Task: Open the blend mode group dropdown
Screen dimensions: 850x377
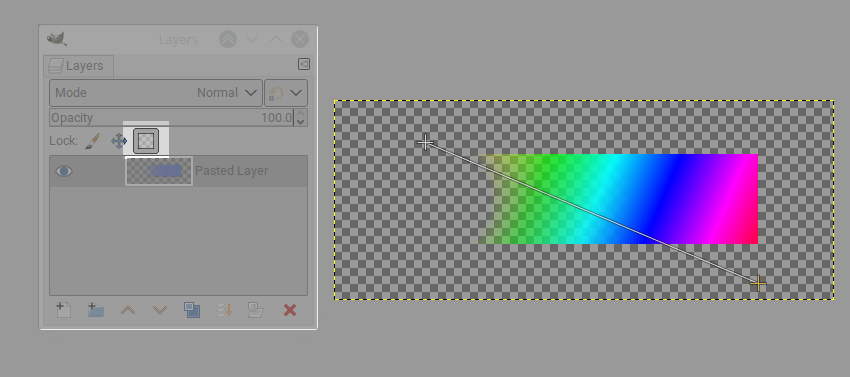Action: coord(286,93)
